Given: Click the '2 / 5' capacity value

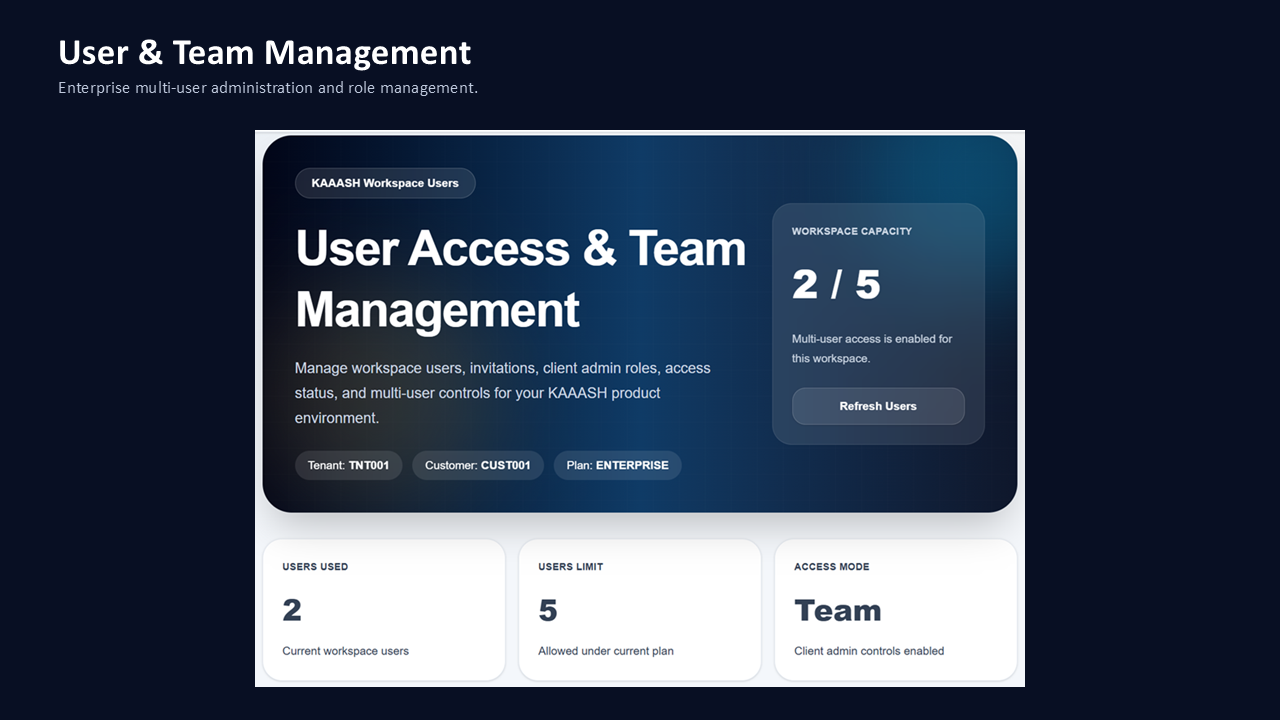Looking at the screenshot, I should 836,284.
